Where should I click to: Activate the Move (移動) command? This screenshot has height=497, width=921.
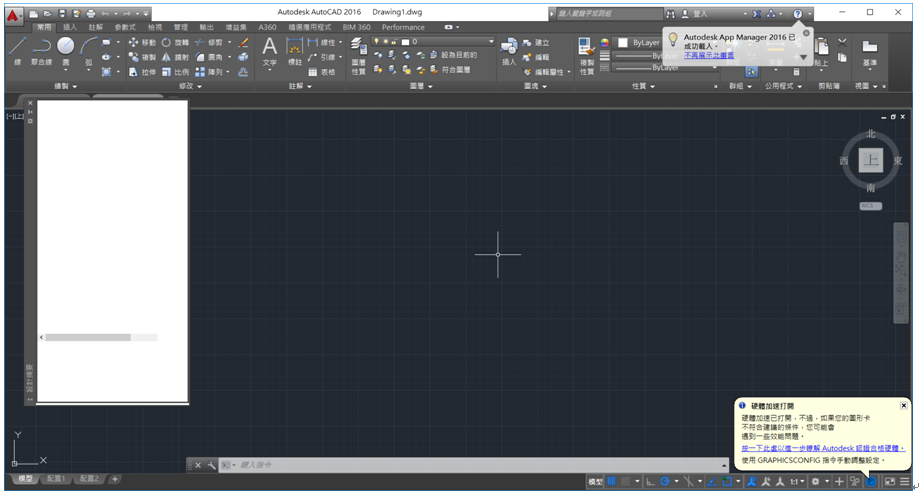pos(142,42)
